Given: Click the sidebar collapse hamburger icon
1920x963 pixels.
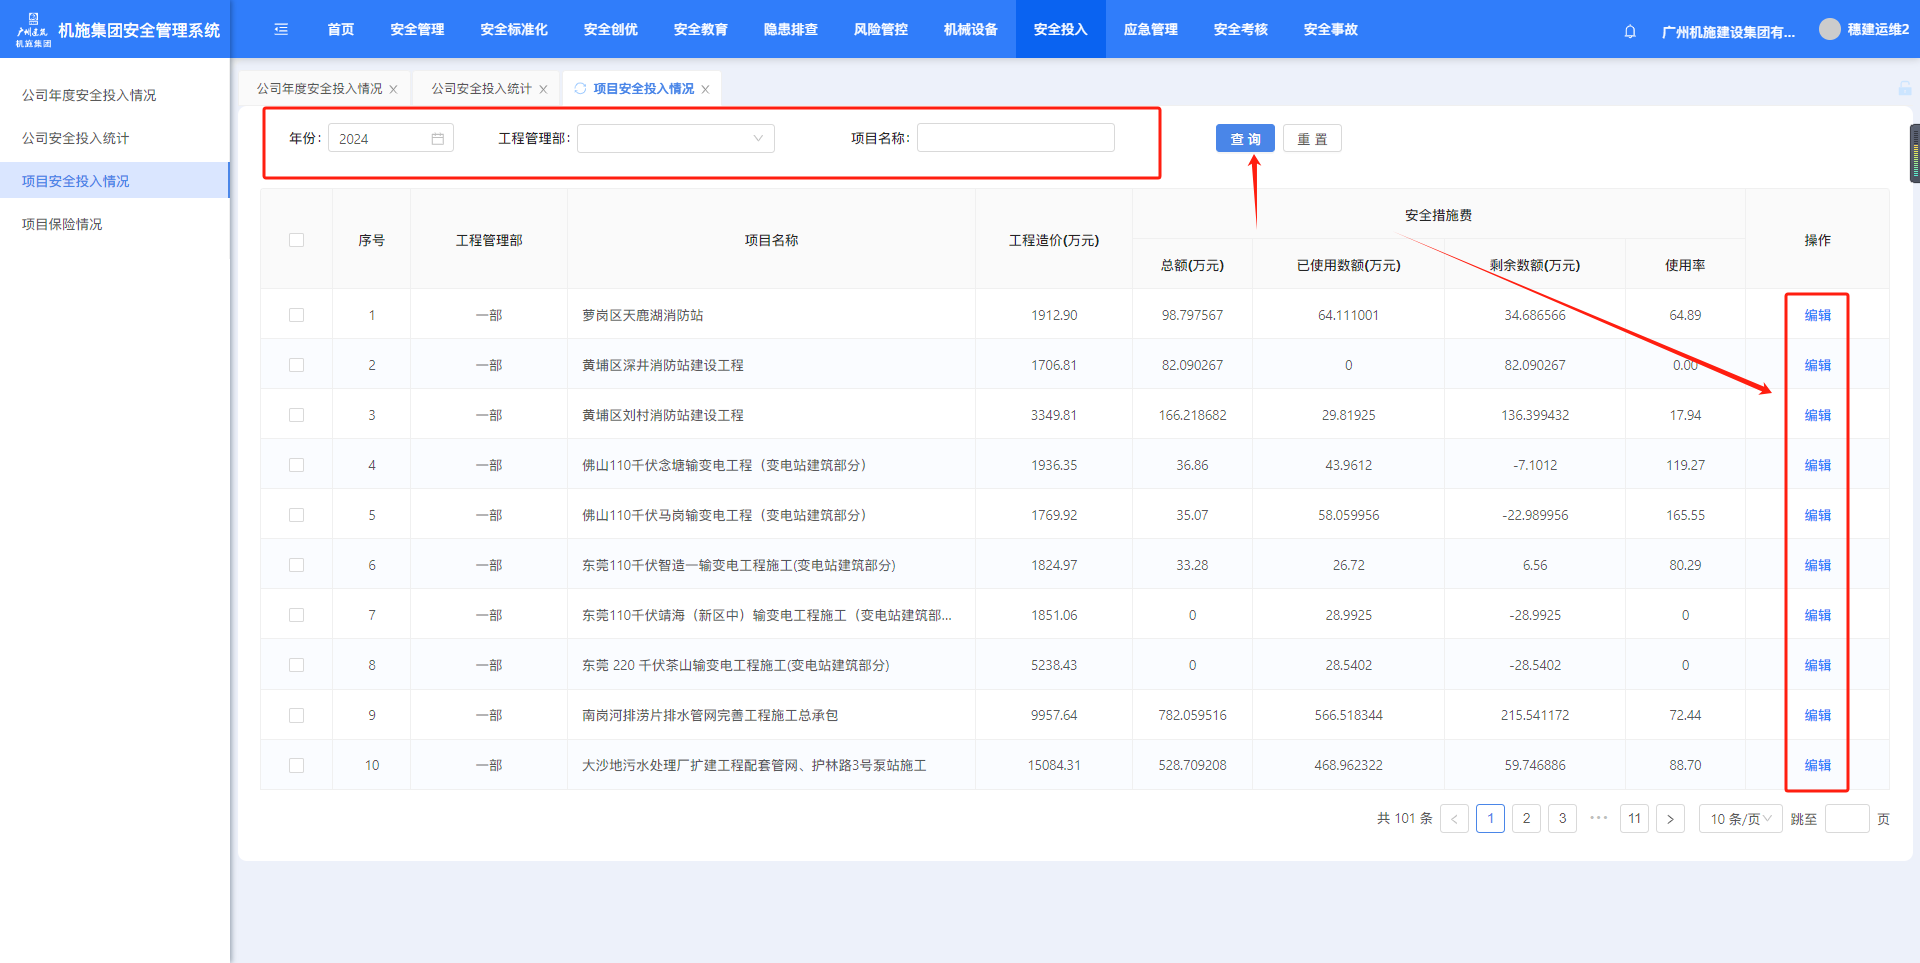Looking at the screenshot, I should (x=281, y=30).
